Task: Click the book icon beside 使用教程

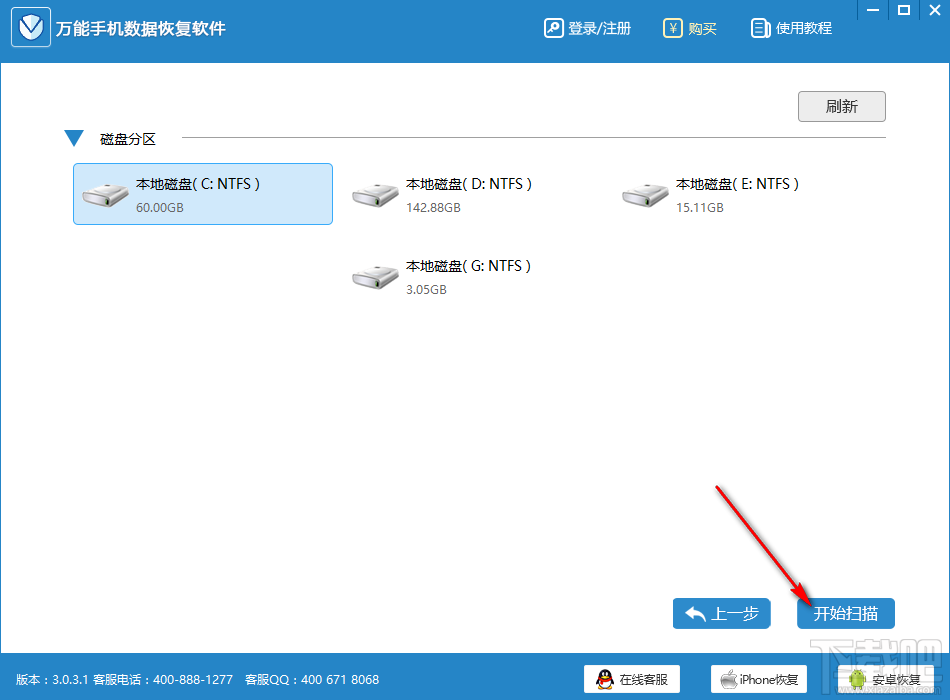Action: [x=760, y=28]
